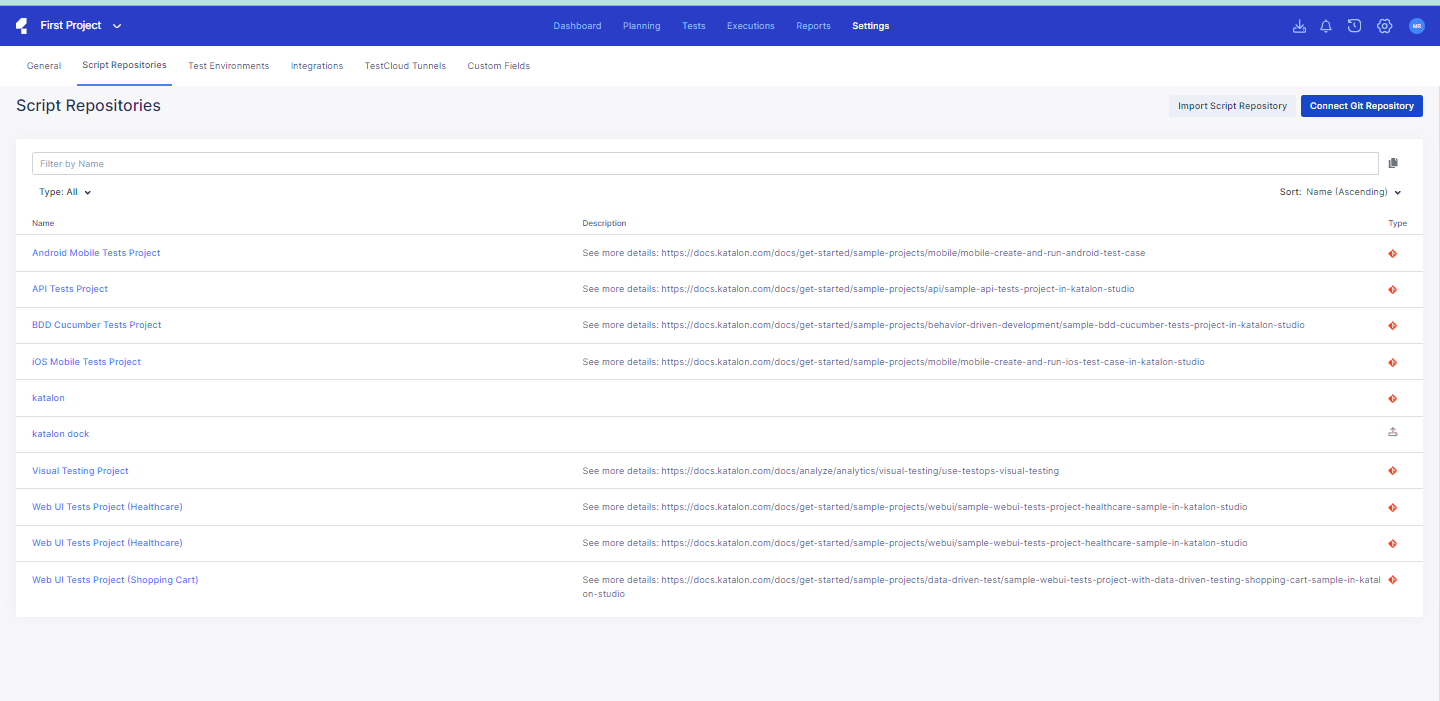Click the Name column header
The width and height of the screenshot is (1440, 701).
43,223
